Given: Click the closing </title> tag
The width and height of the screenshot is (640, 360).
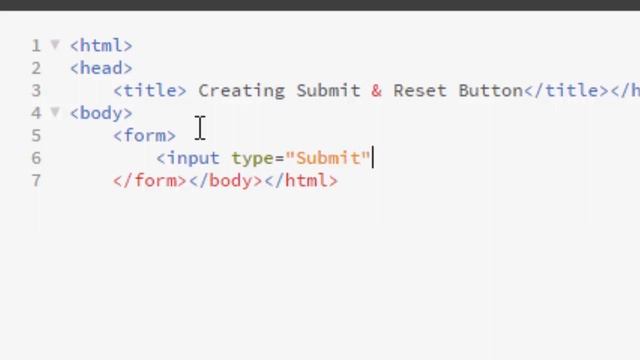Looking at the screenshot, I should pos(567,91).
